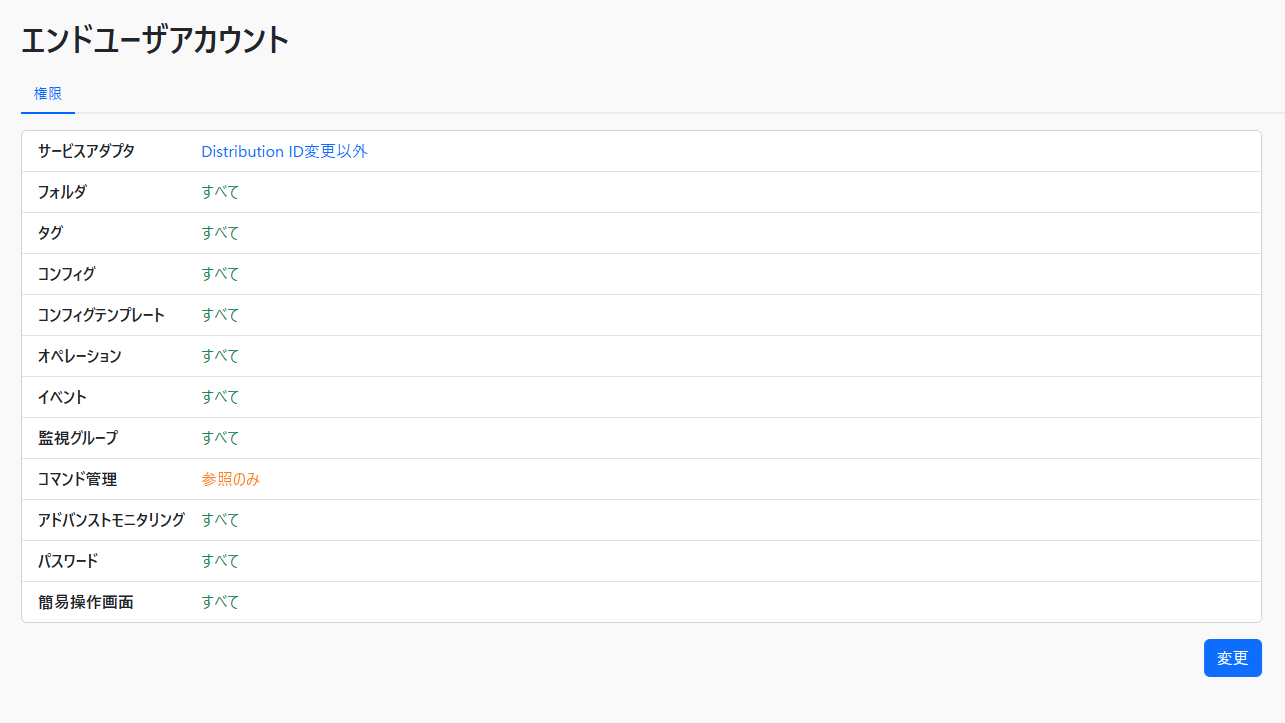Viewport: 1285px width, 723px height.
Task: Click the すべて value in パスワード row
Action: point(220,561)
